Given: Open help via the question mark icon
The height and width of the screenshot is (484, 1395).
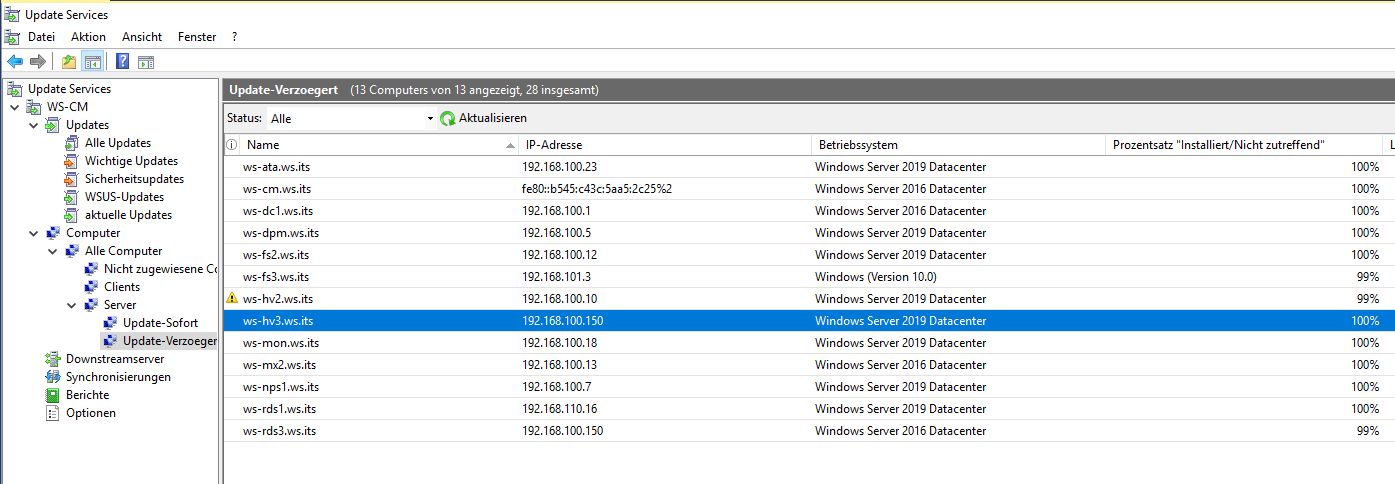Looking at the screenshot, I should coord(123,62).
